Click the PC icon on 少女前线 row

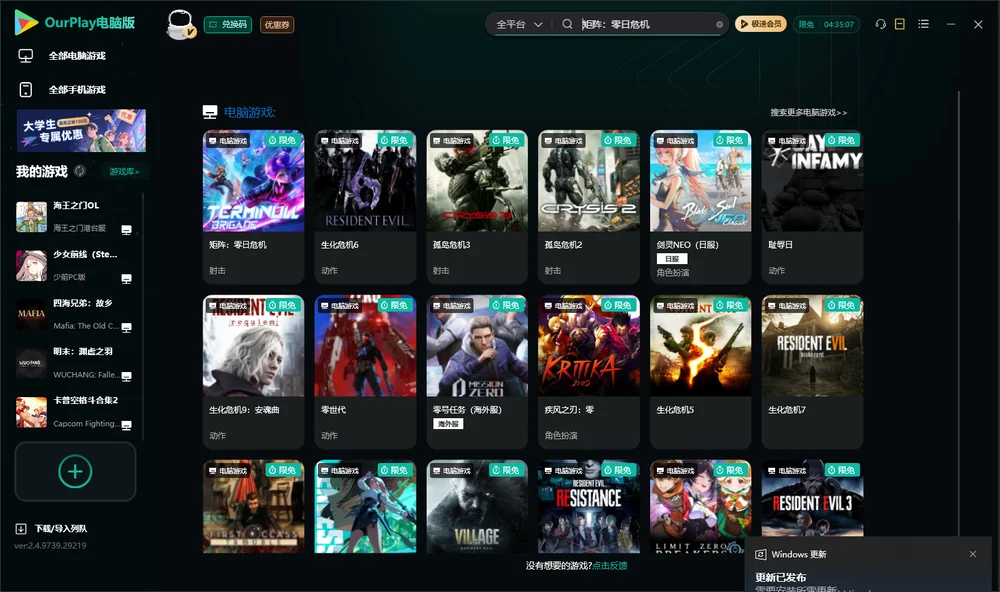pyautogui.click(x=126, y=279)
